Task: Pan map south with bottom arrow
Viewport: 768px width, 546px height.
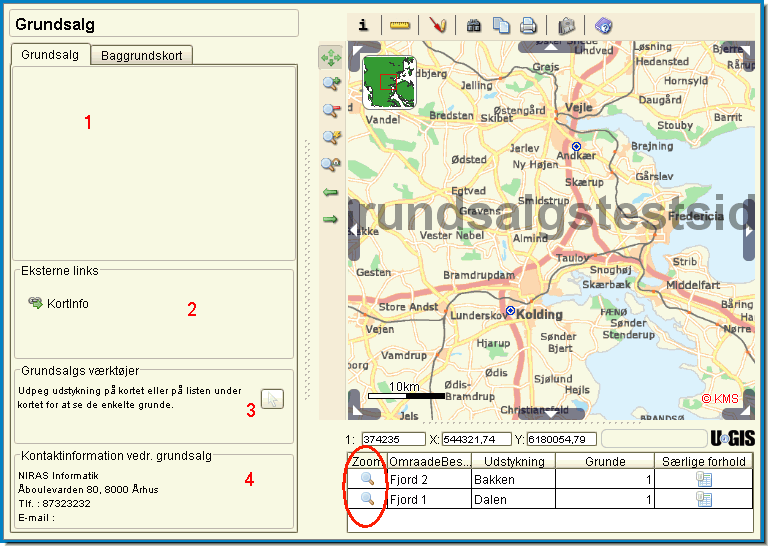Action: (551, 414)
